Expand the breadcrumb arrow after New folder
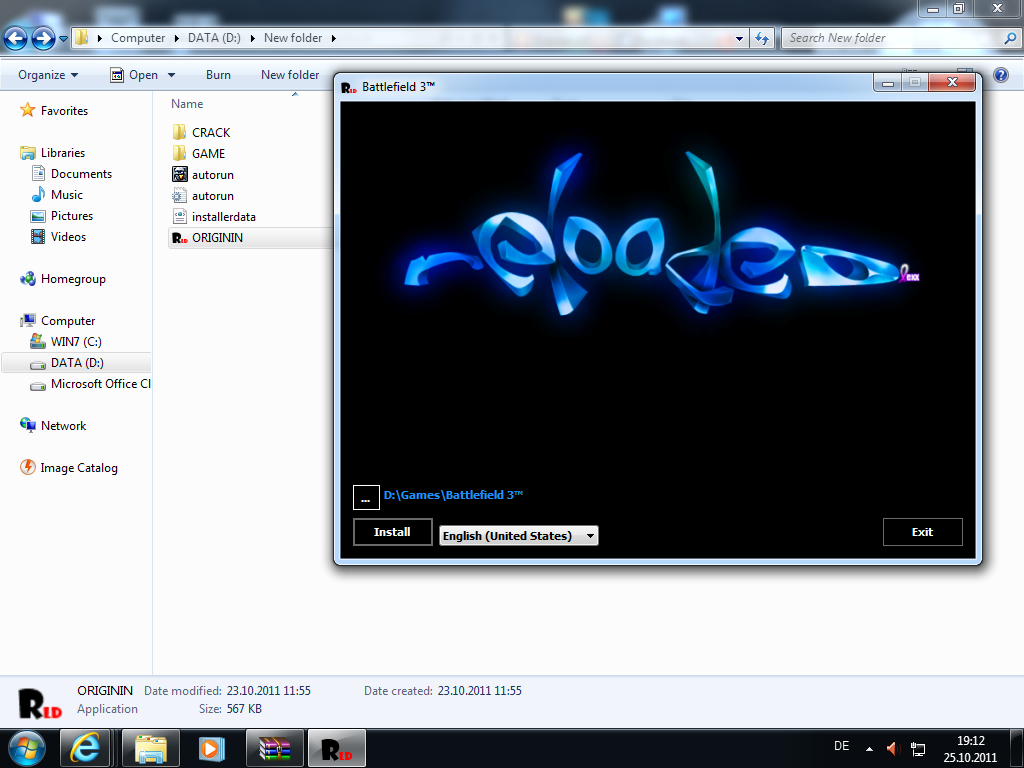Viewport: 1024px width, 768px height. pyautogui.click(x=333, y=38)
